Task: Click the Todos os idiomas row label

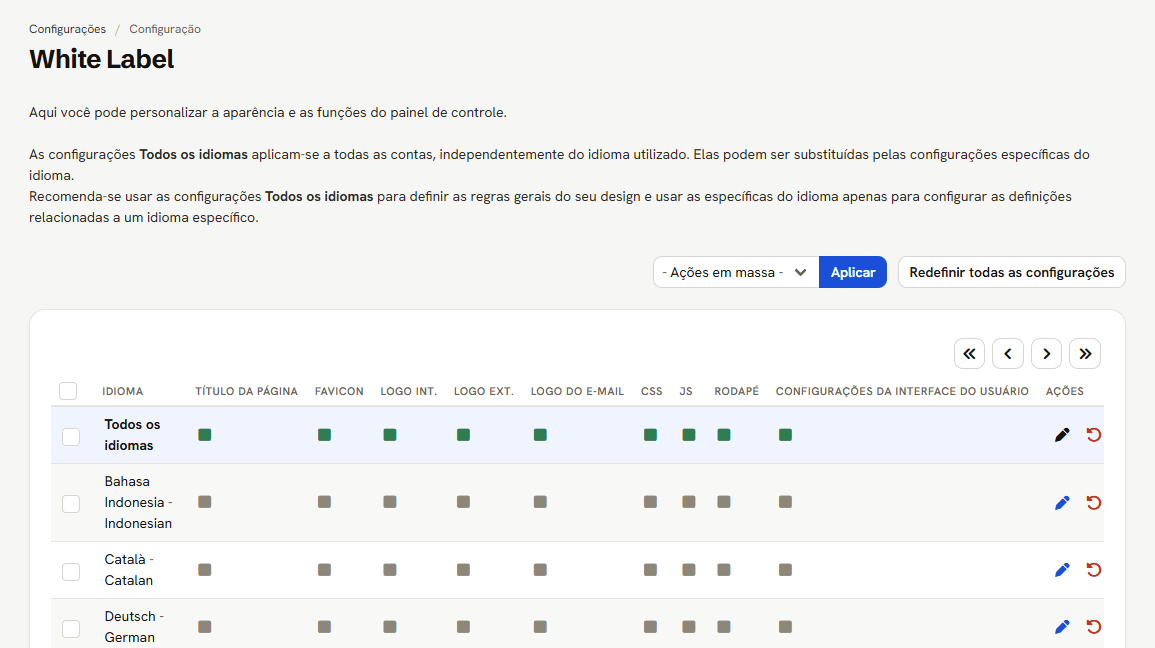Action: 133,435
